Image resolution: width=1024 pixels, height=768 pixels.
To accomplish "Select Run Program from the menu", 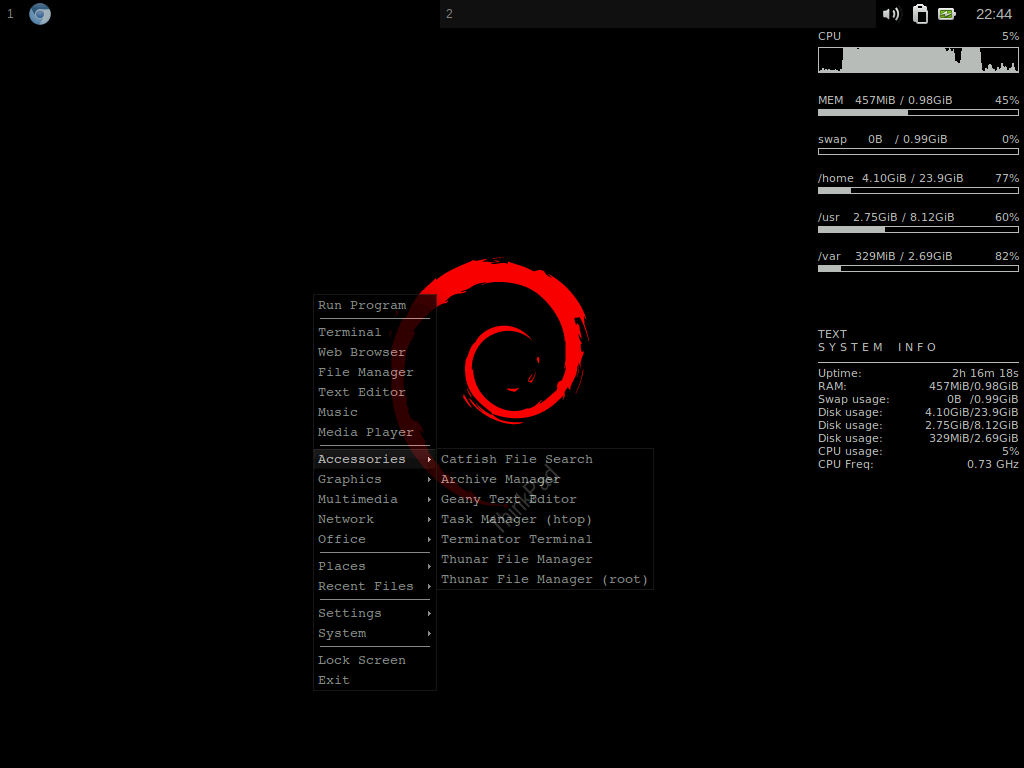I will [x=374, y=305].
